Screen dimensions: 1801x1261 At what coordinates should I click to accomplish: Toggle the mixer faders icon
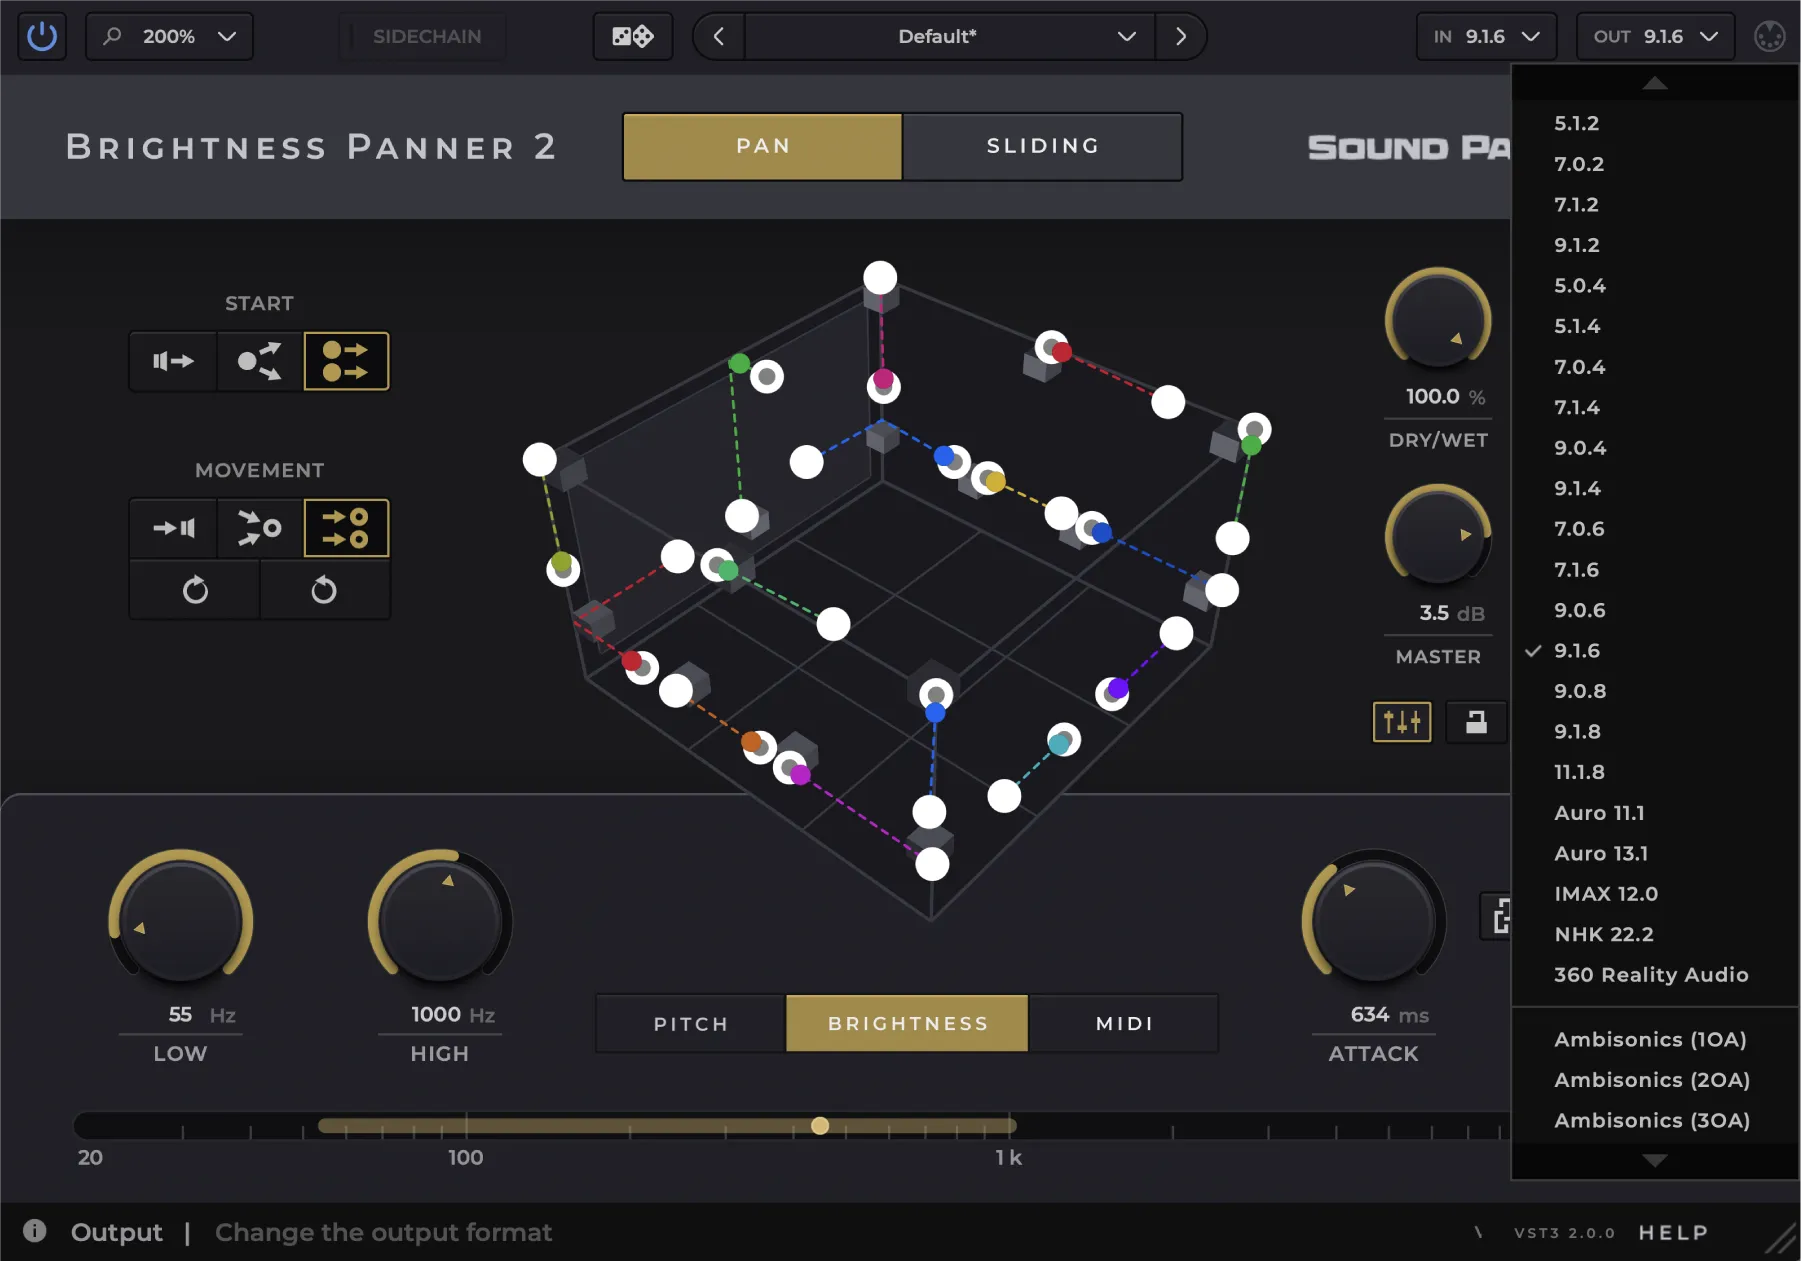click(x=1402, y=722)
